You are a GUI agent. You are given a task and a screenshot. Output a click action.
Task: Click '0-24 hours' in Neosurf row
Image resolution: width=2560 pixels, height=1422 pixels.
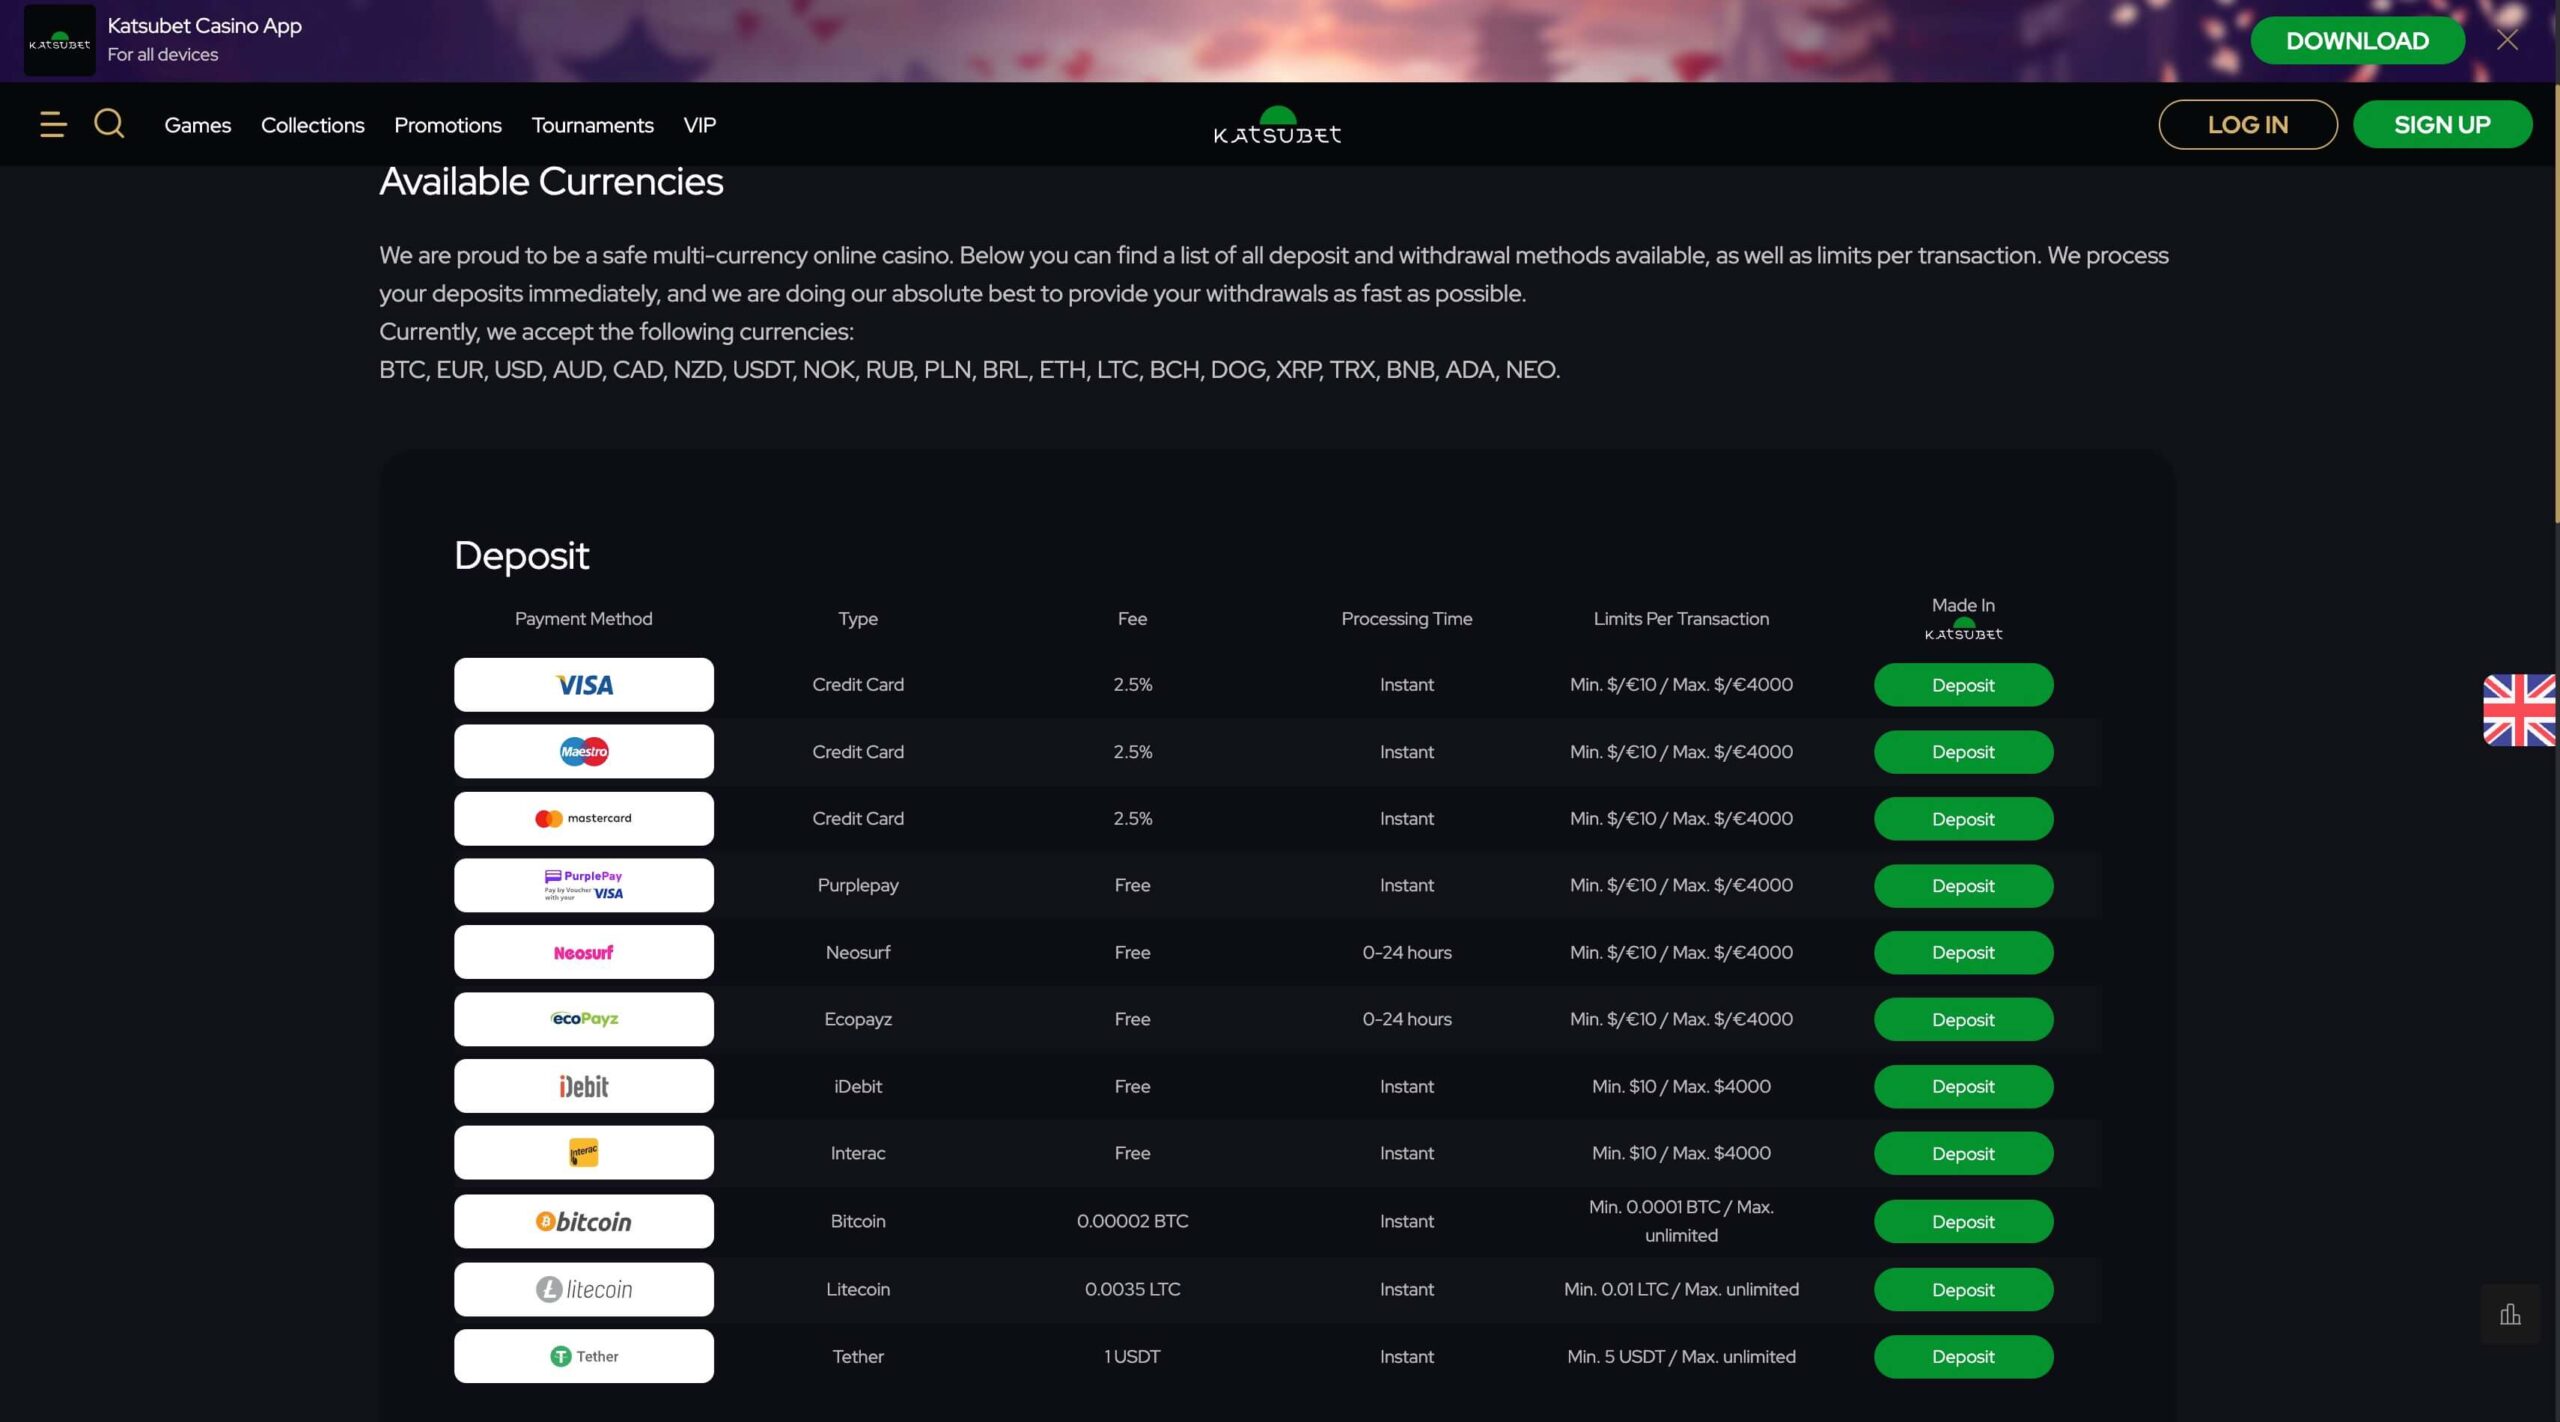coord(1406,952)
